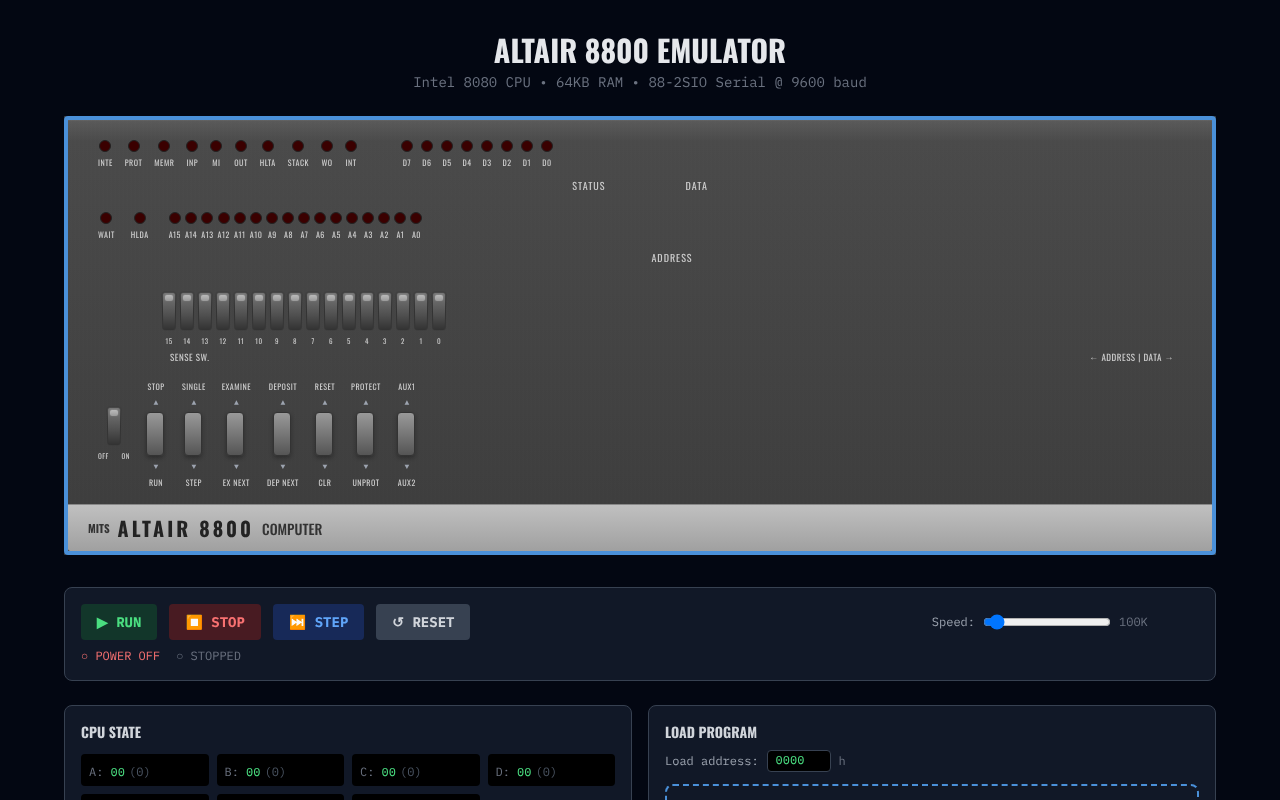Click the INTE status LED
This screenshot has height=800, width=1280.
(x=105, y=146)
